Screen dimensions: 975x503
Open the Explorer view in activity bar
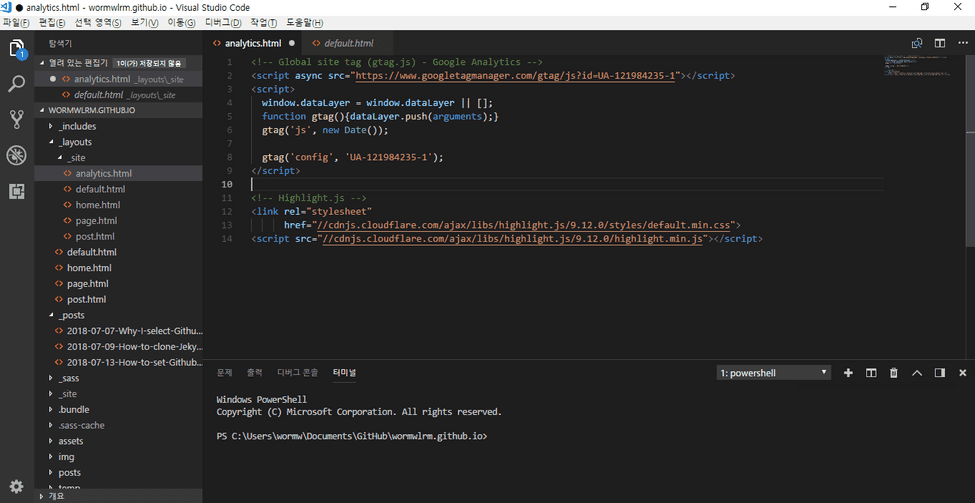pos(16,49)
